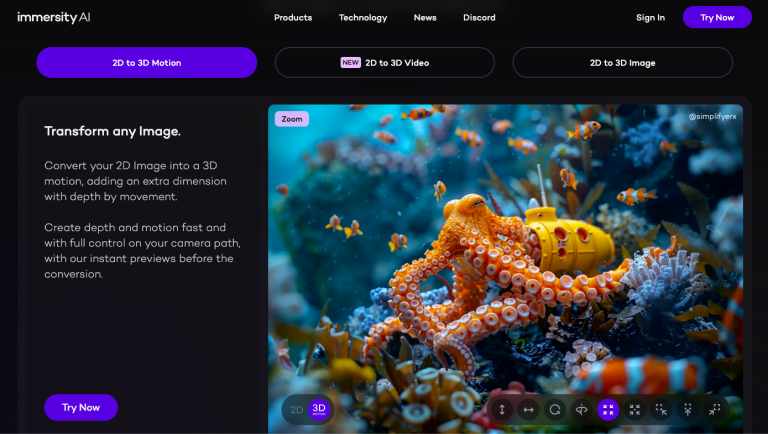Screen dimensions: 768x434
Task: Open the Products menu
Action: tap(293, 18)
